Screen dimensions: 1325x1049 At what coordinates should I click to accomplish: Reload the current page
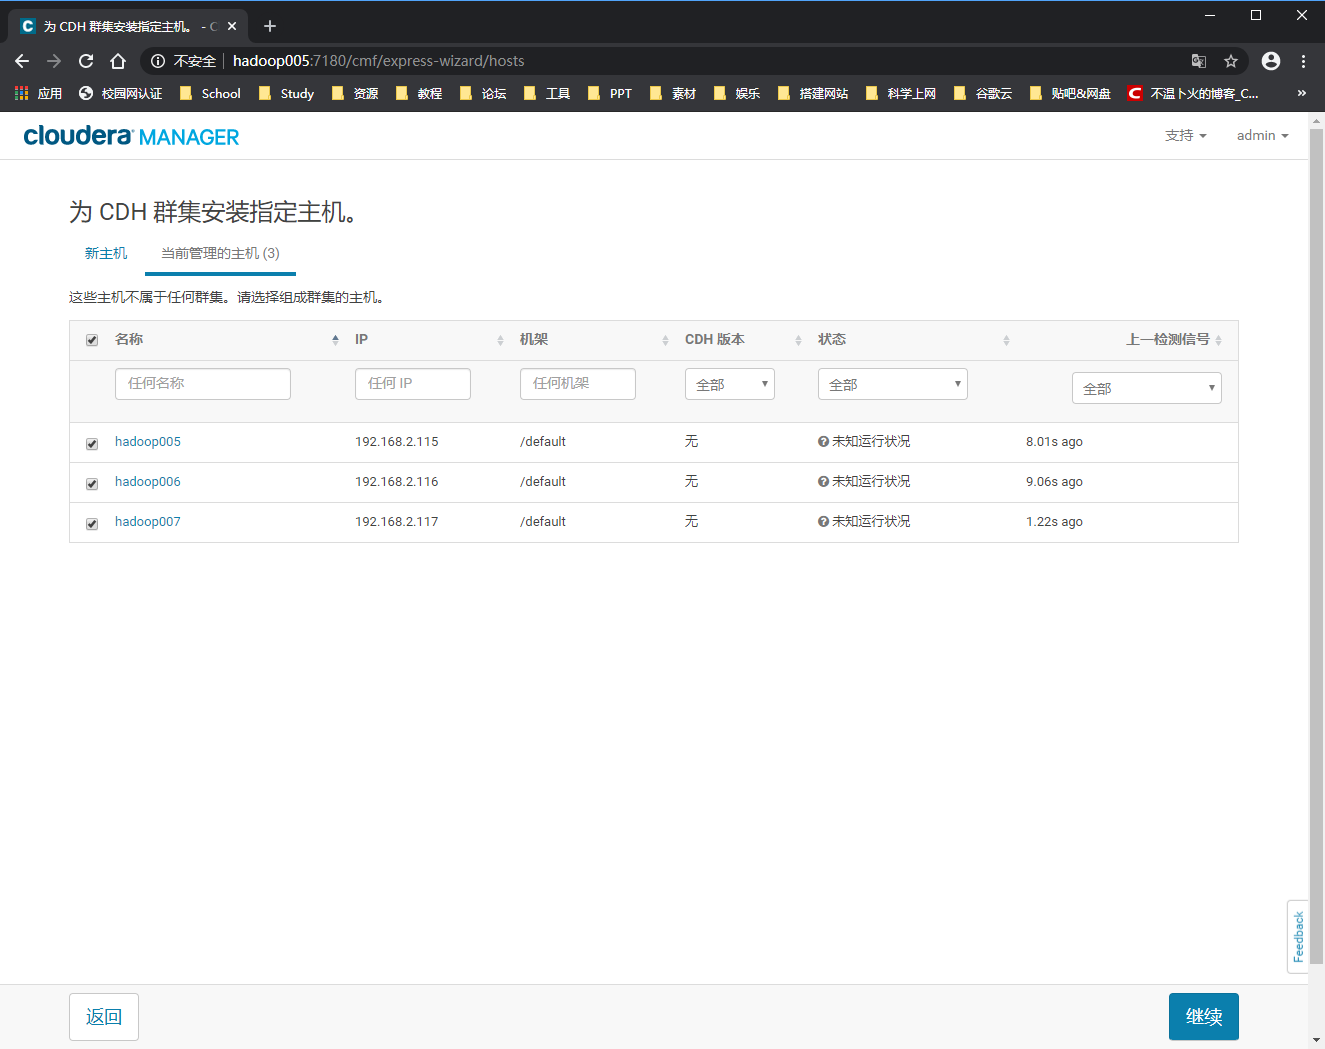click(86, 61)
